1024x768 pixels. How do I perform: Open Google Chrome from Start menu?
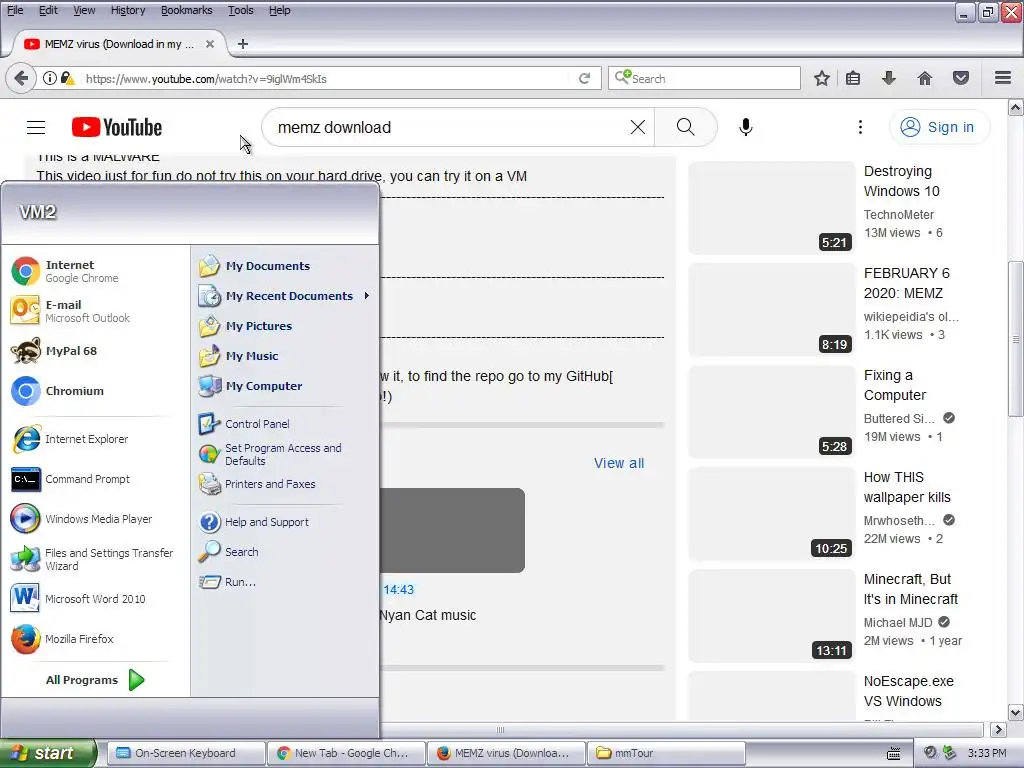click(x=95, y=271)
